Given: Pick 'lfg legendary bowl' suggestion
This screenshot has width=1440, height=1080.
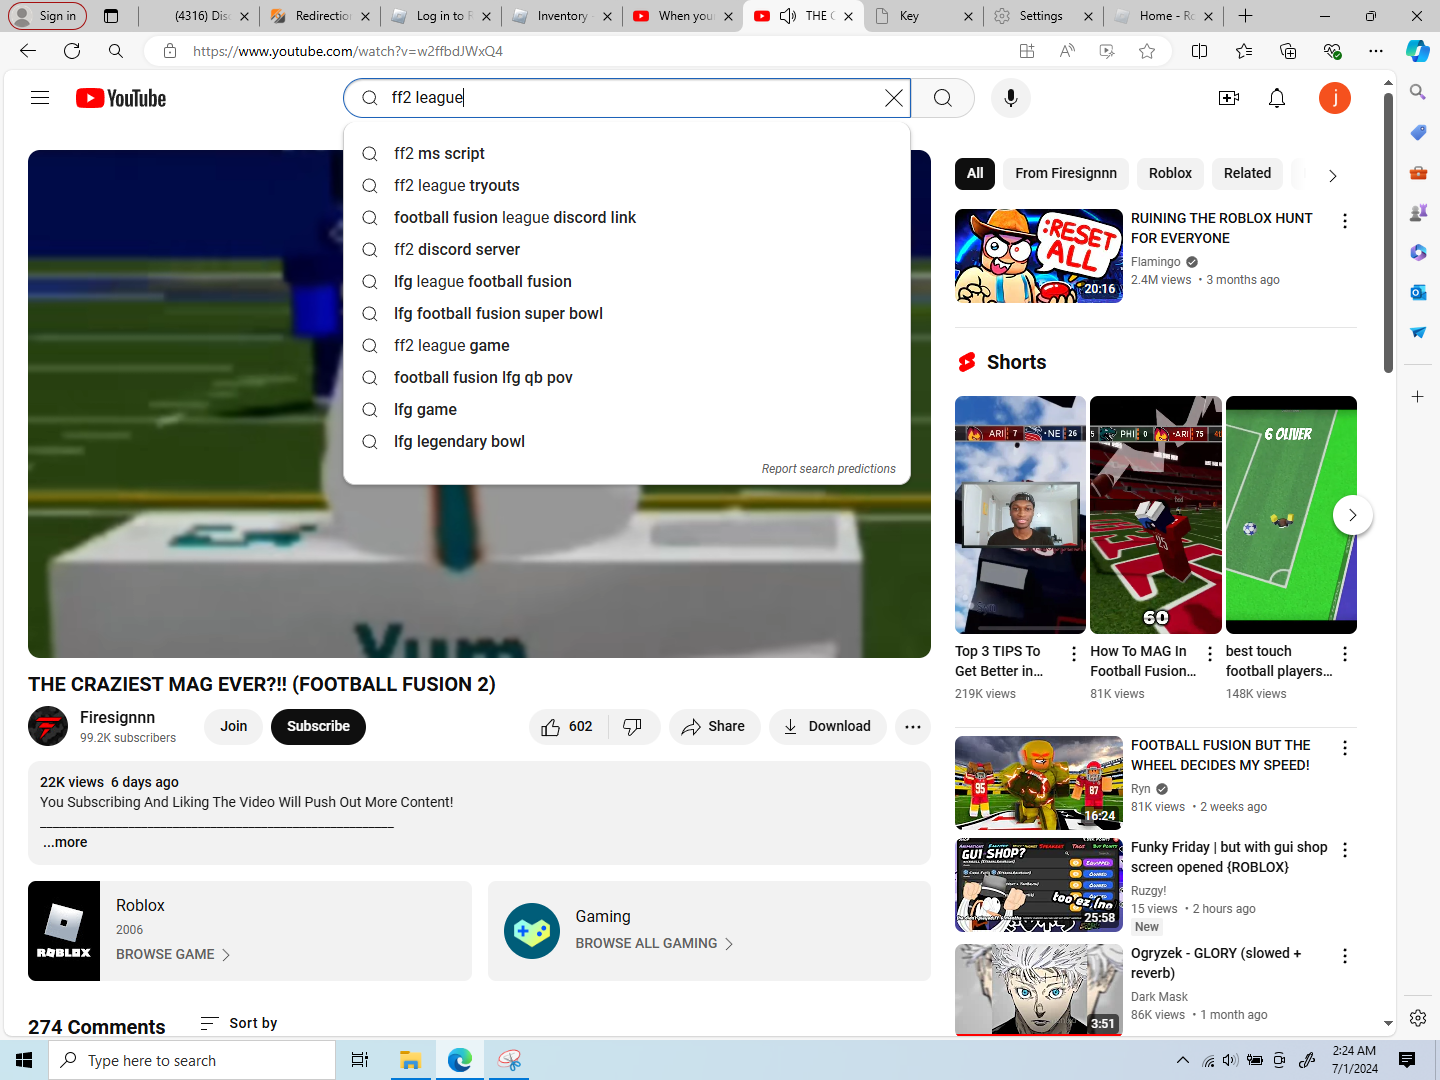Looking at the screenshot, I should (627, 442).
